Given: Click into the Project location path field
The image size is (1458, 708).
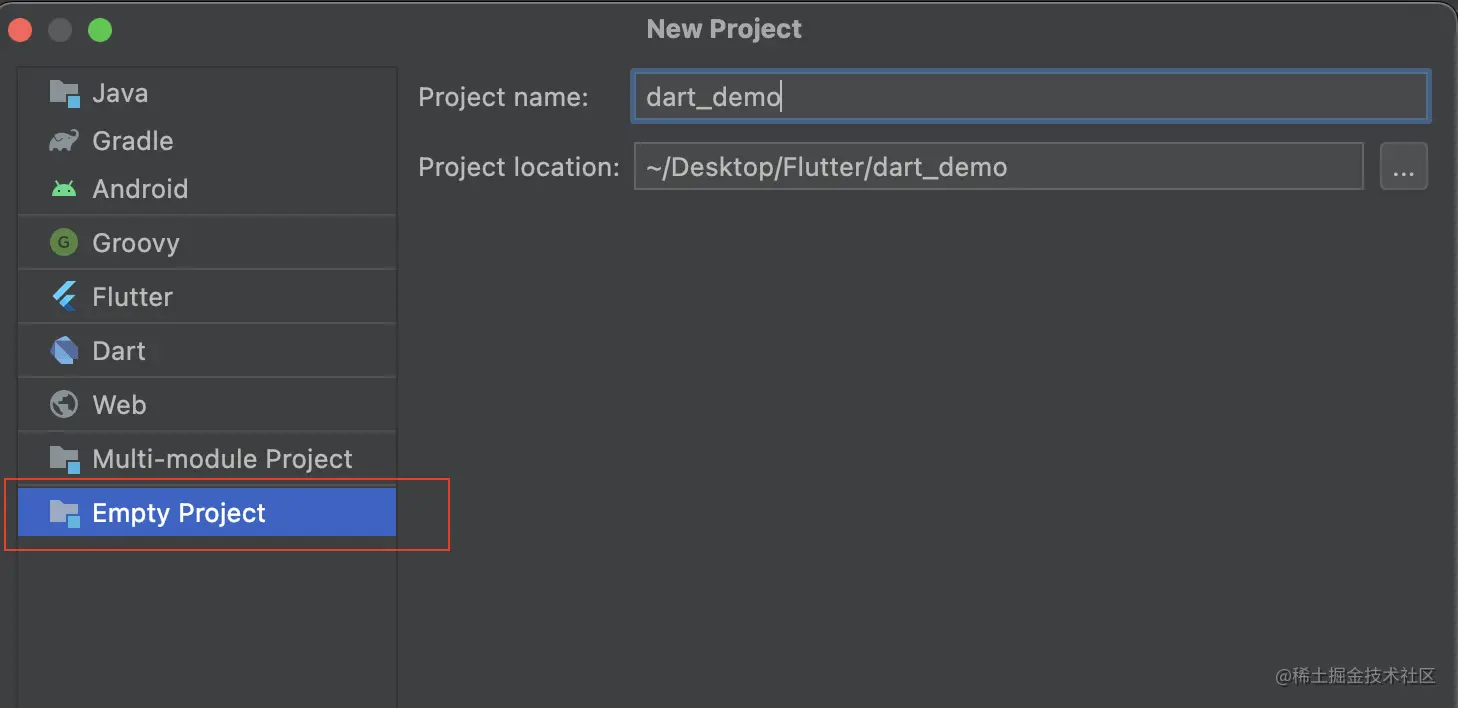Looking at the screenshot, I should pyautogui.click(x=998, y=166).
